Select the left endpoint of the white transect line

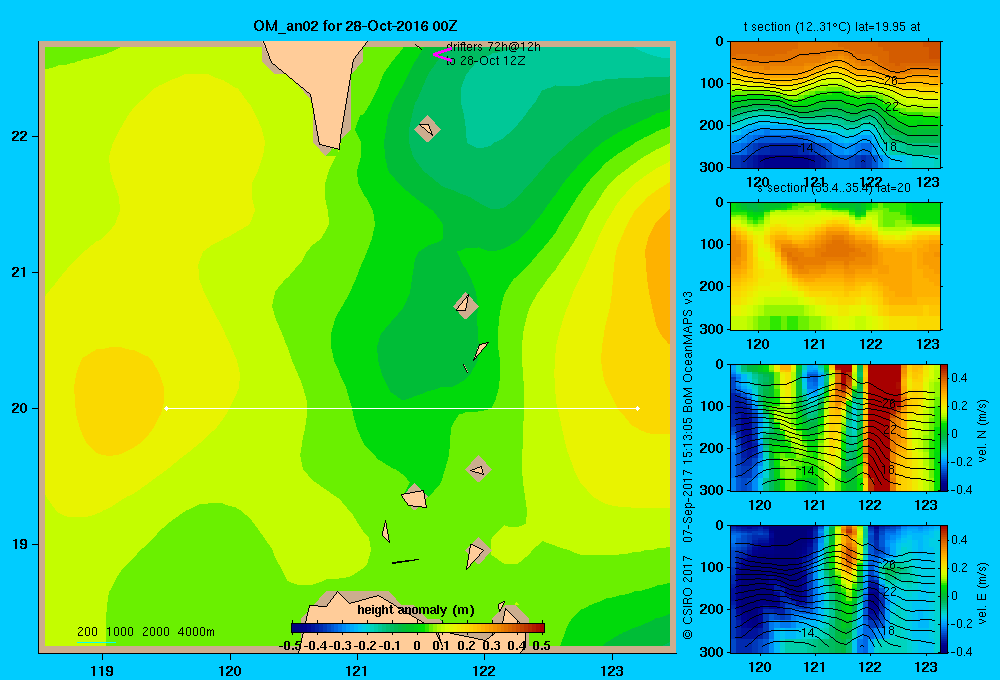point(166,408)
